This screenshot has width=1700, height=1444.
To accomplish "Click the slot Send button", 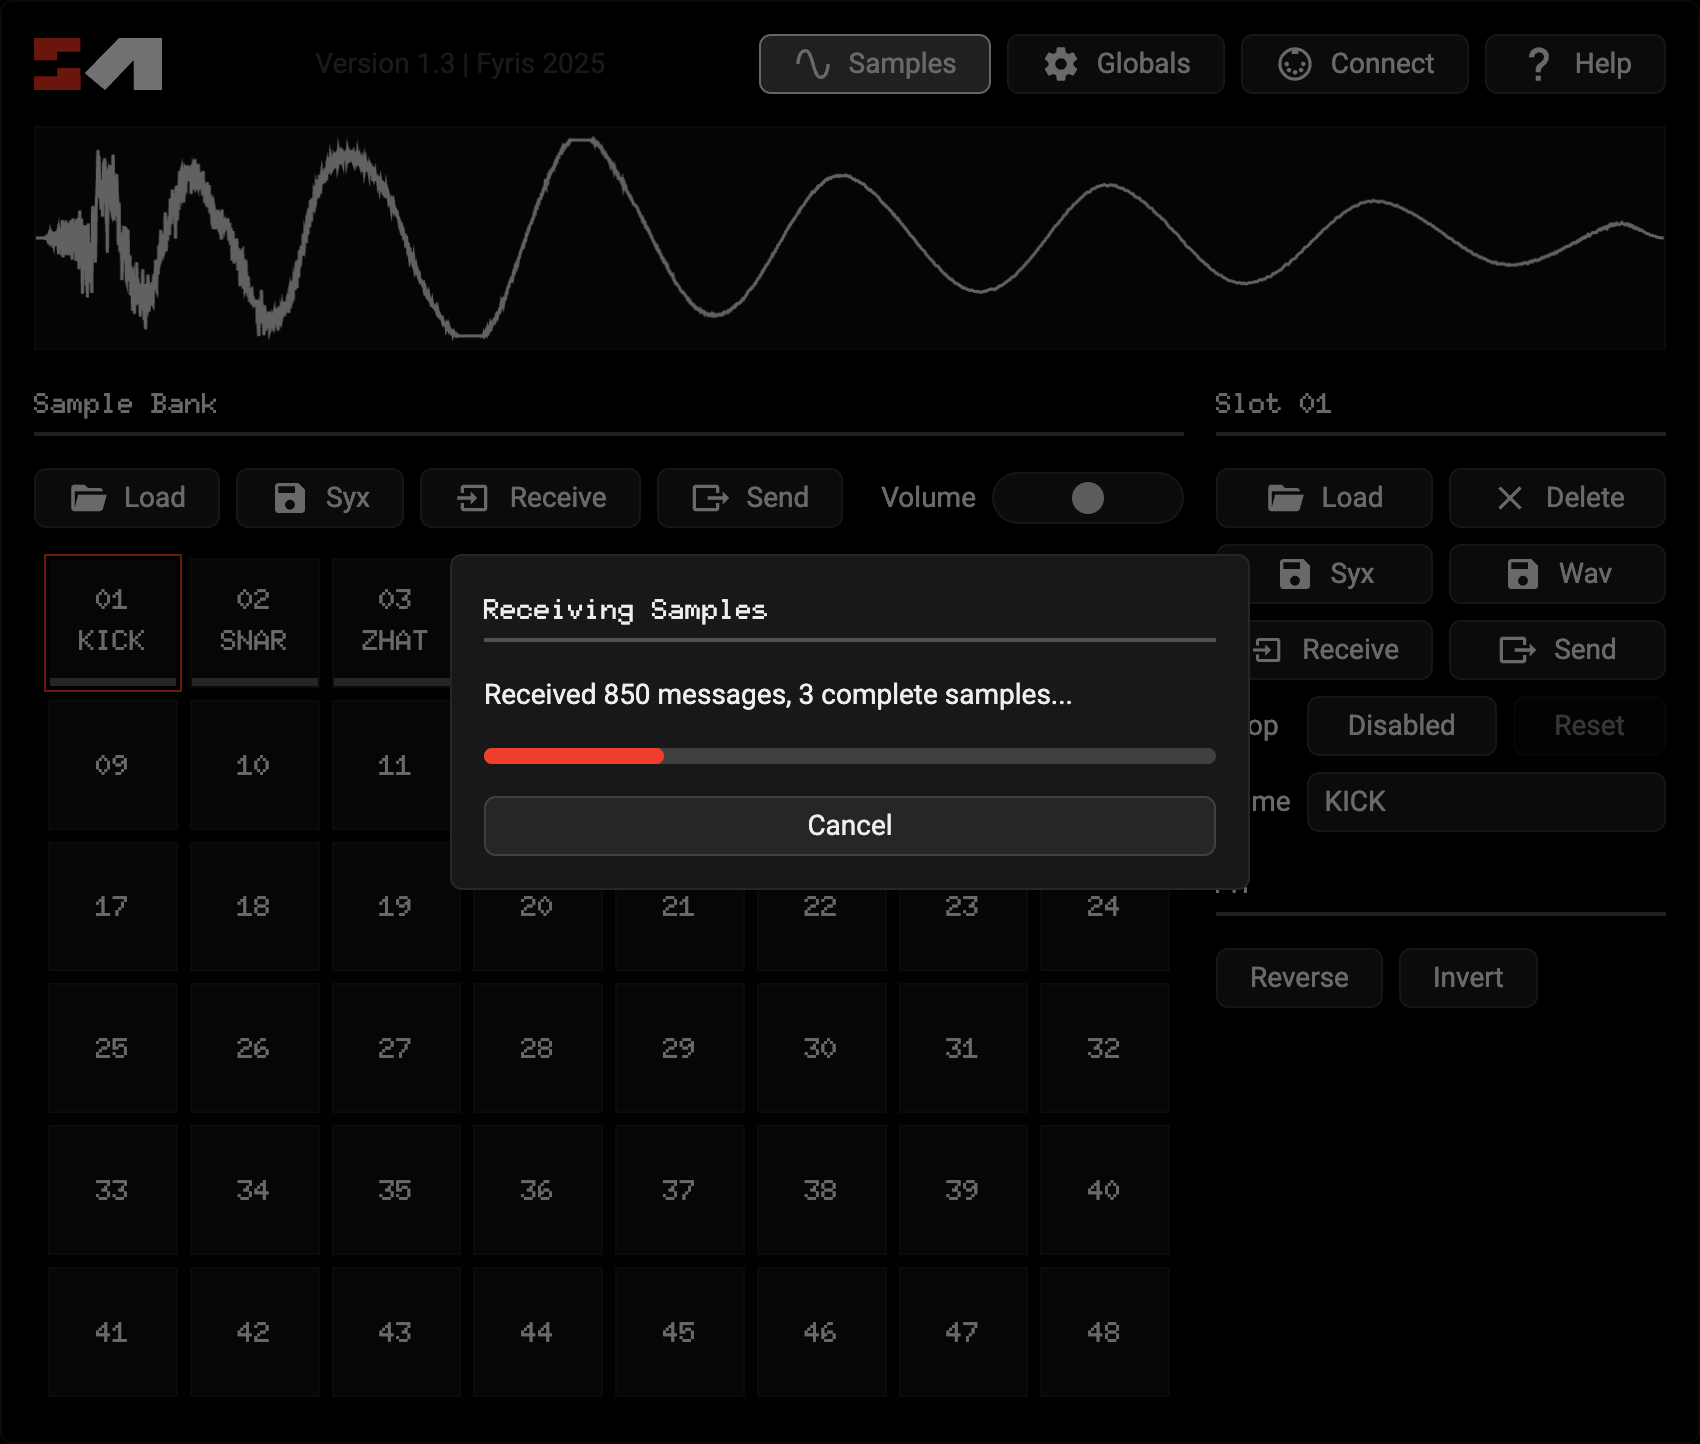I will point(1557,650).
